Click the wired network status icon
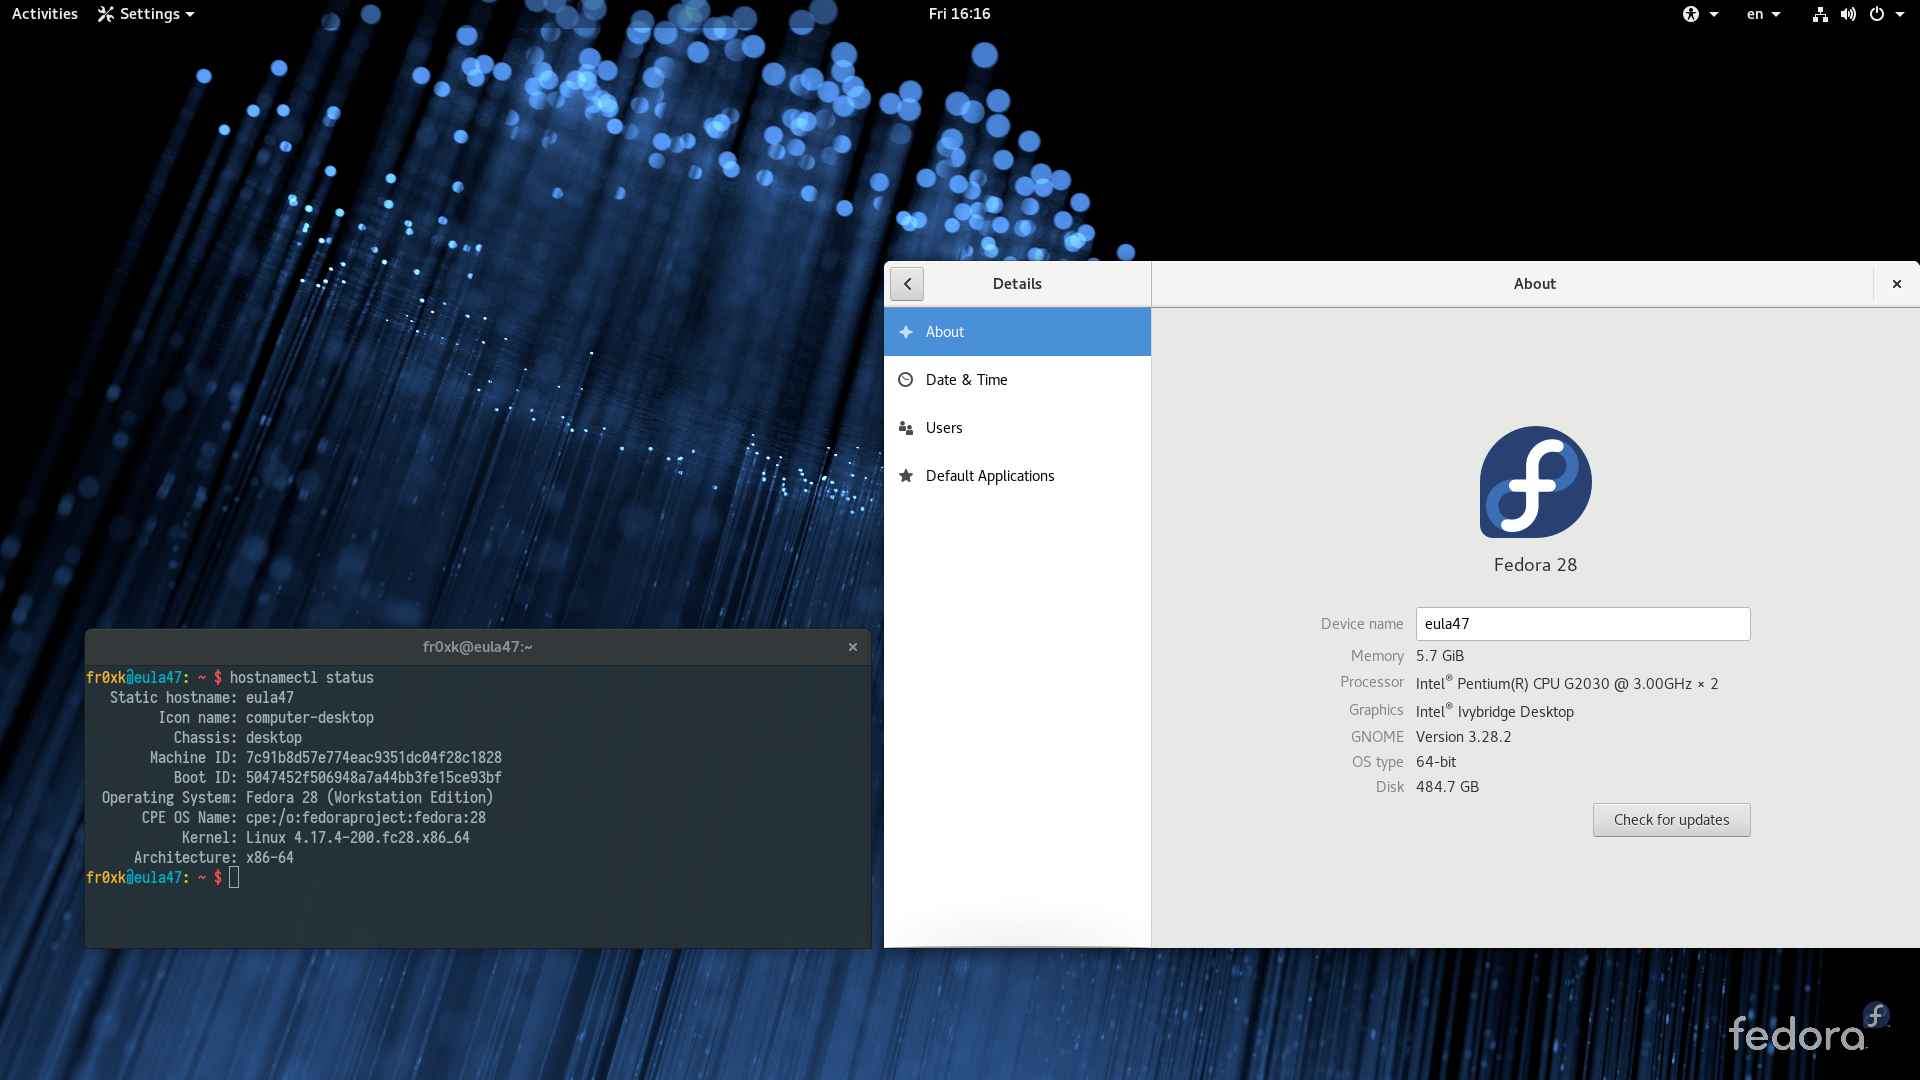This screenshot has width=1920, height=1080. pyautogui.click(x=1820, y=14)
